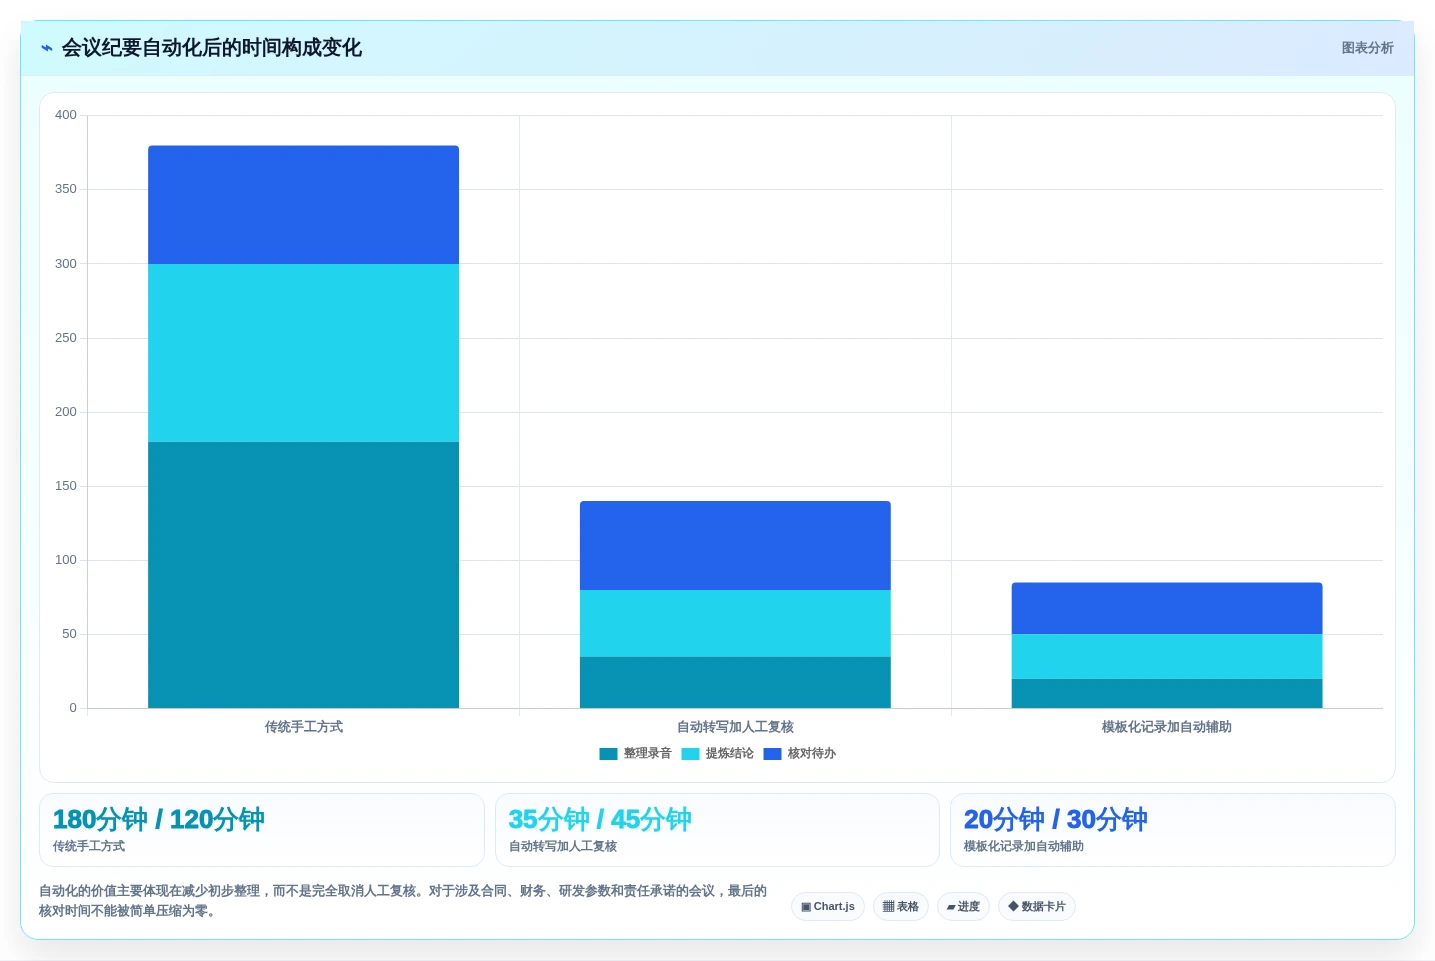Click the 模板化记录加自动辅助 x-axis label

click(1167, 727)
